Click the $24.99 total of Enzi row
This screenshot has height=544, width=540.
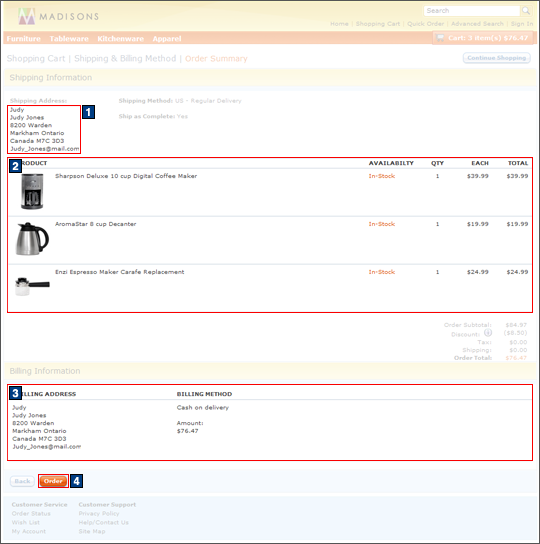point(517,272)
